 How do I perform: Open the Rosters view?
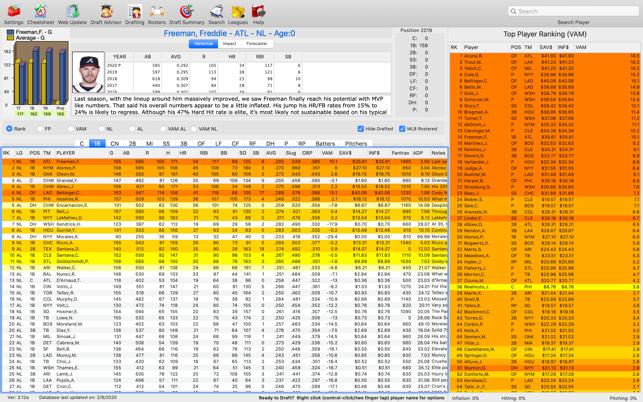tap(157, 13)
